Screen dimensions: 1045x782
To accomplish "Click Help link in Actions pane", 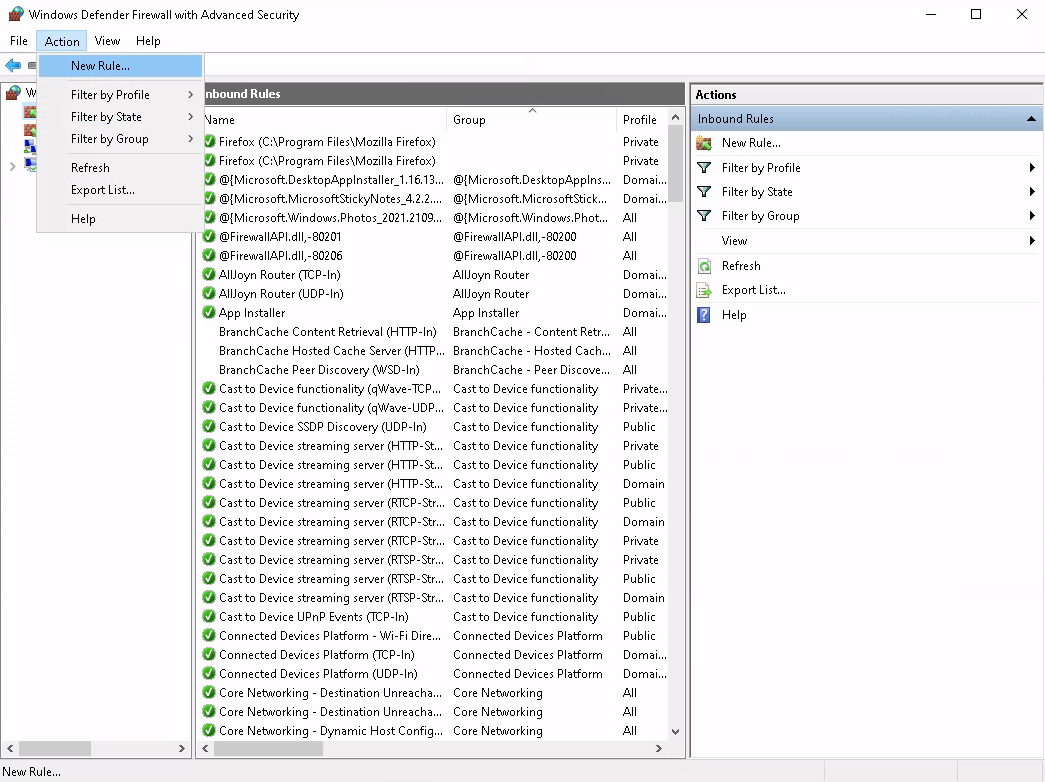I will tap(734, 315).
